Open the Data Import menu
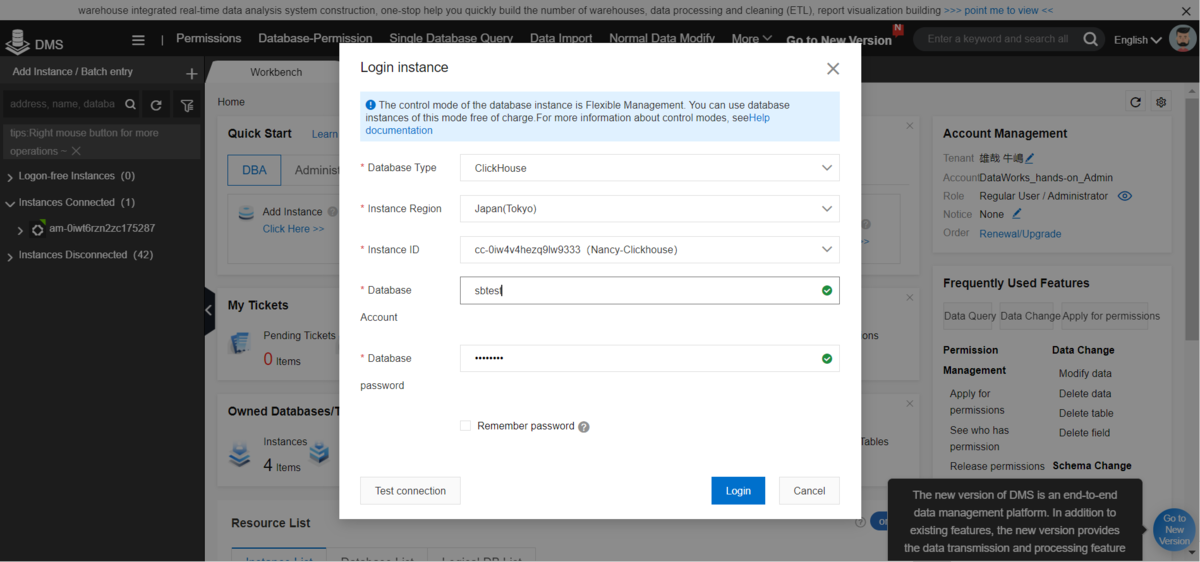Image resolution: width=1200 pixels, height=562 pixels. [x=561, y=38]
